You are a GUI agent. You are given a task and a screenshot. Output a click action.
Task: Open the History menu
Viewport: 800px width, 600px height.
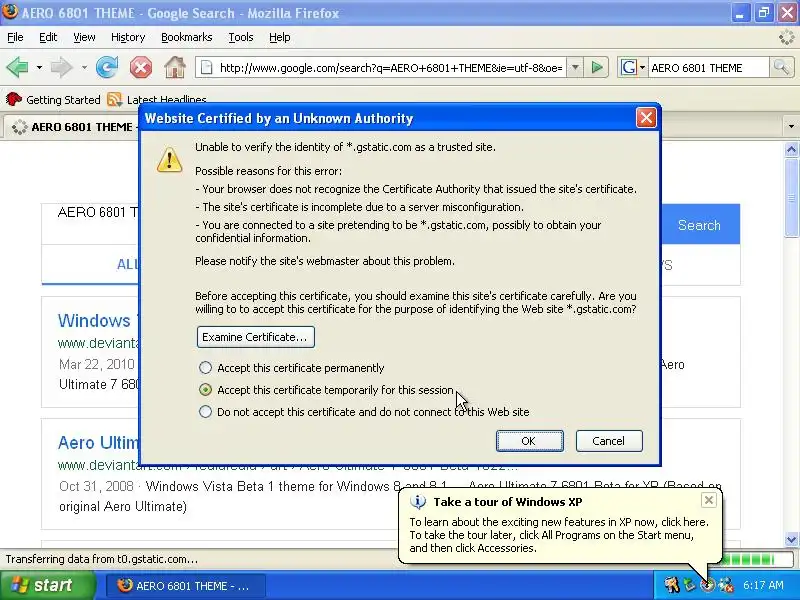[128, 37]
